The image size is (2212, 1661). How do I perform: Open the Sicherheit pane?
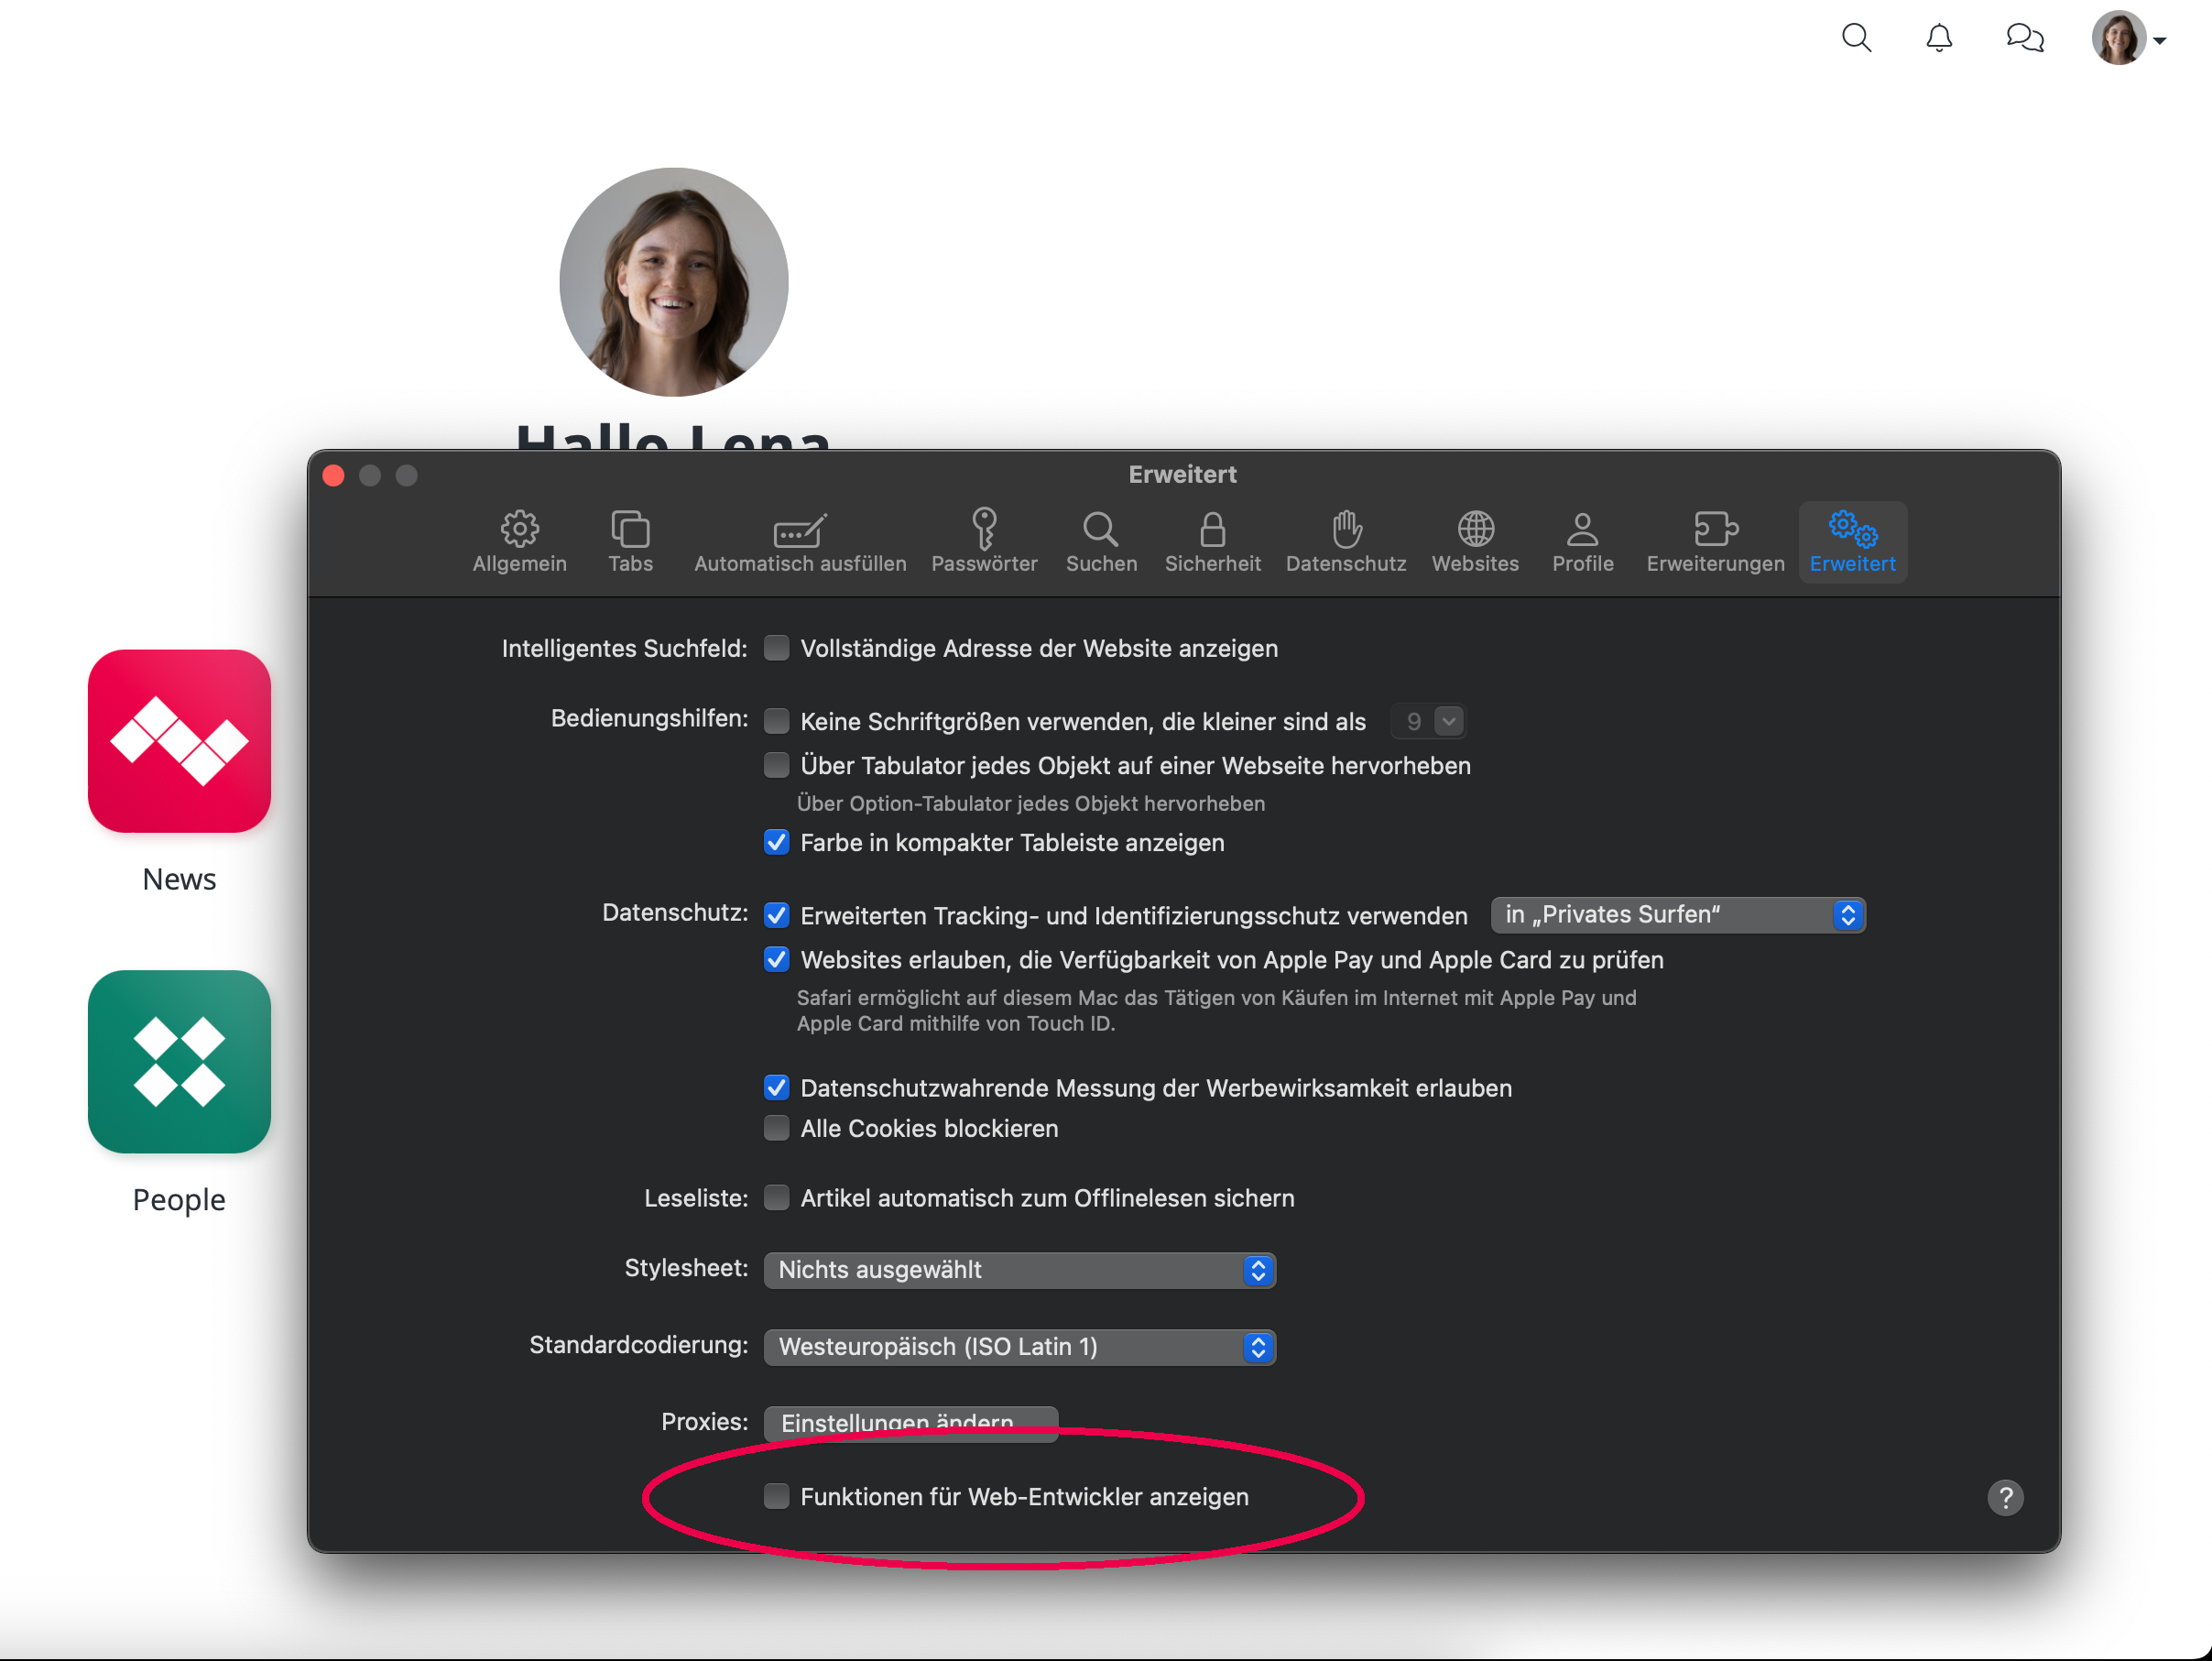1212,542
